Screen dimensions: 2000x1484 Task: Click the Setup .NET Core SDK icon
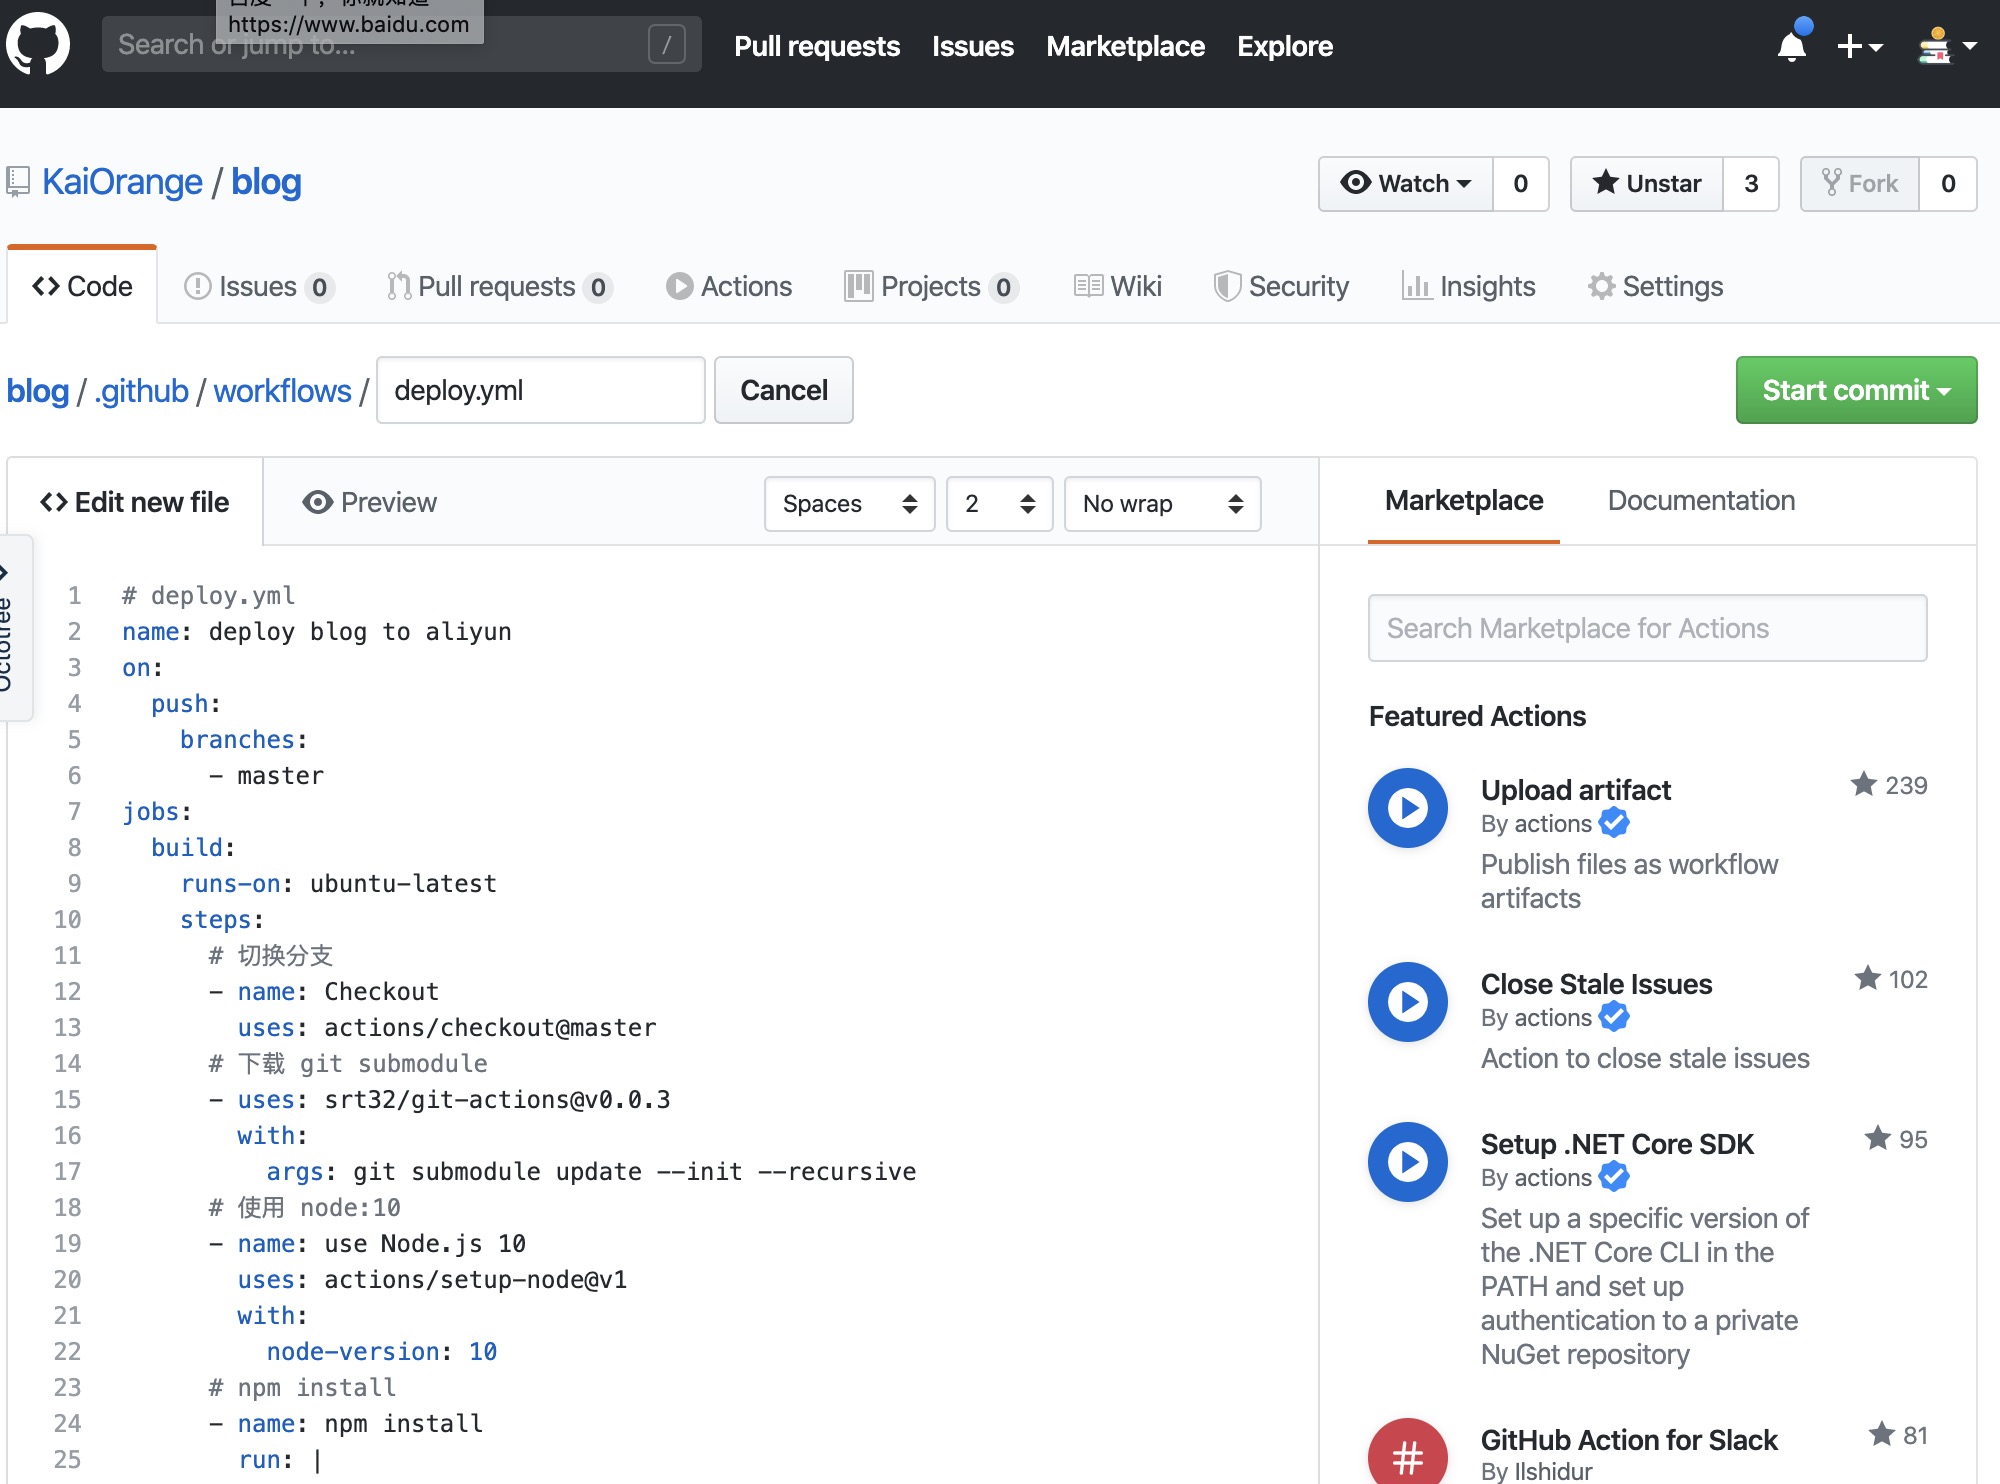[1408, 1162]
